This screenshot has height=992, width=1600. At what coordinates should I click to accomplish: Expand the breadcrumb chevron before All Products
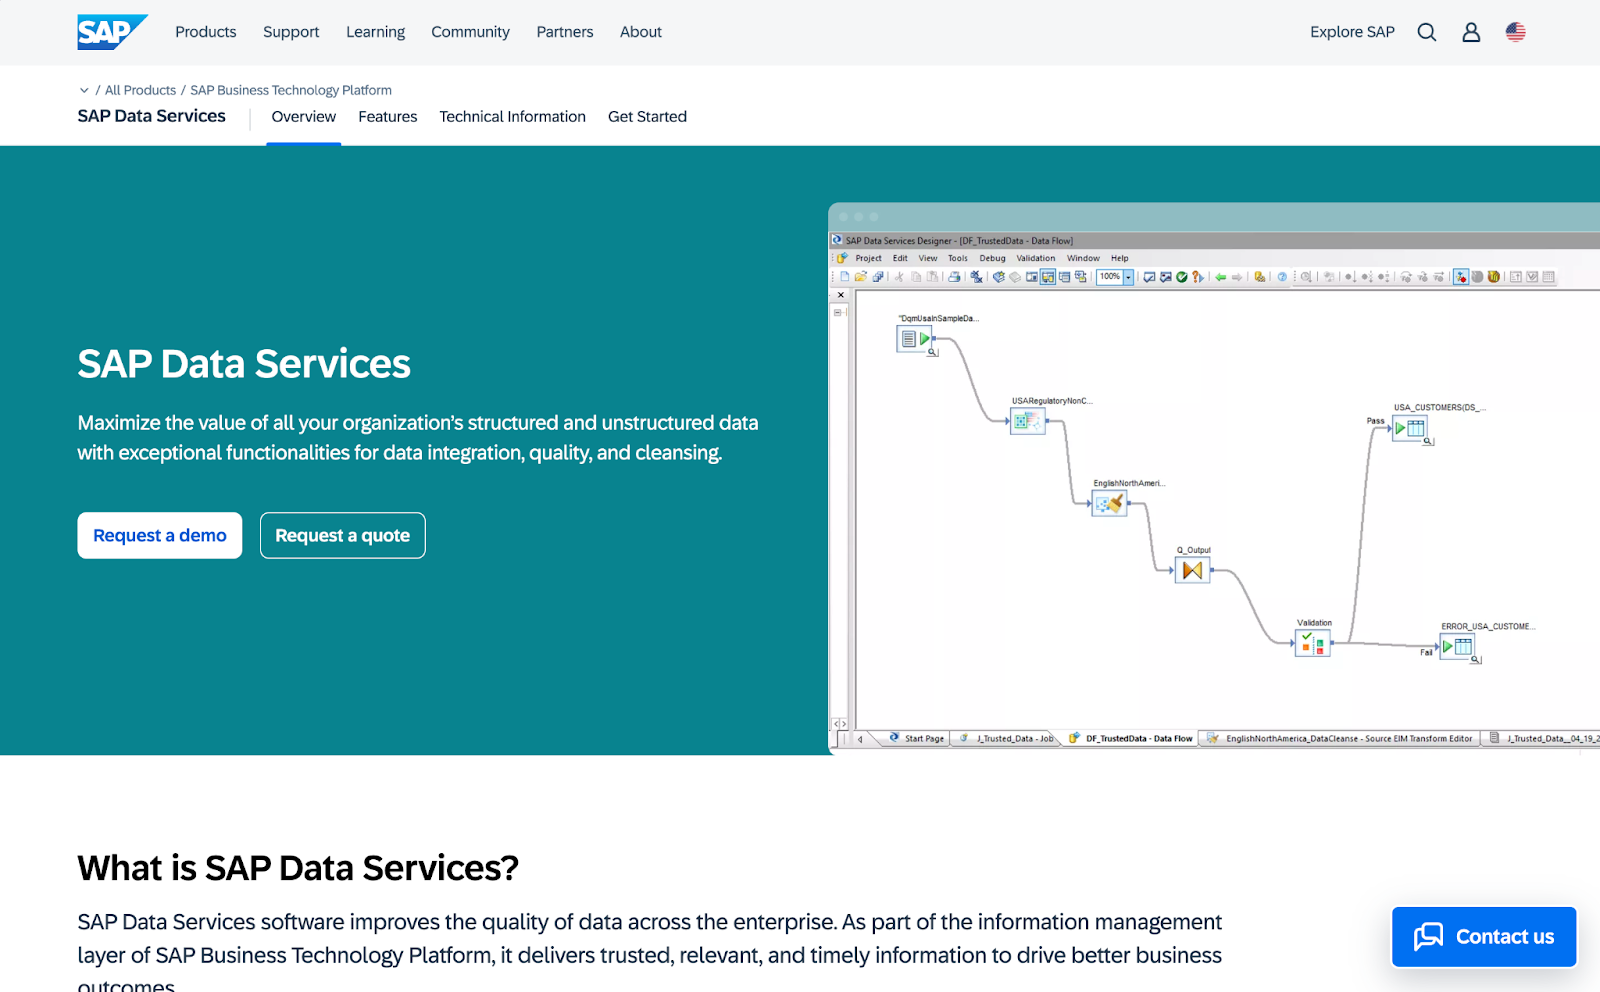pyautogui.click(x=84, y=90)
